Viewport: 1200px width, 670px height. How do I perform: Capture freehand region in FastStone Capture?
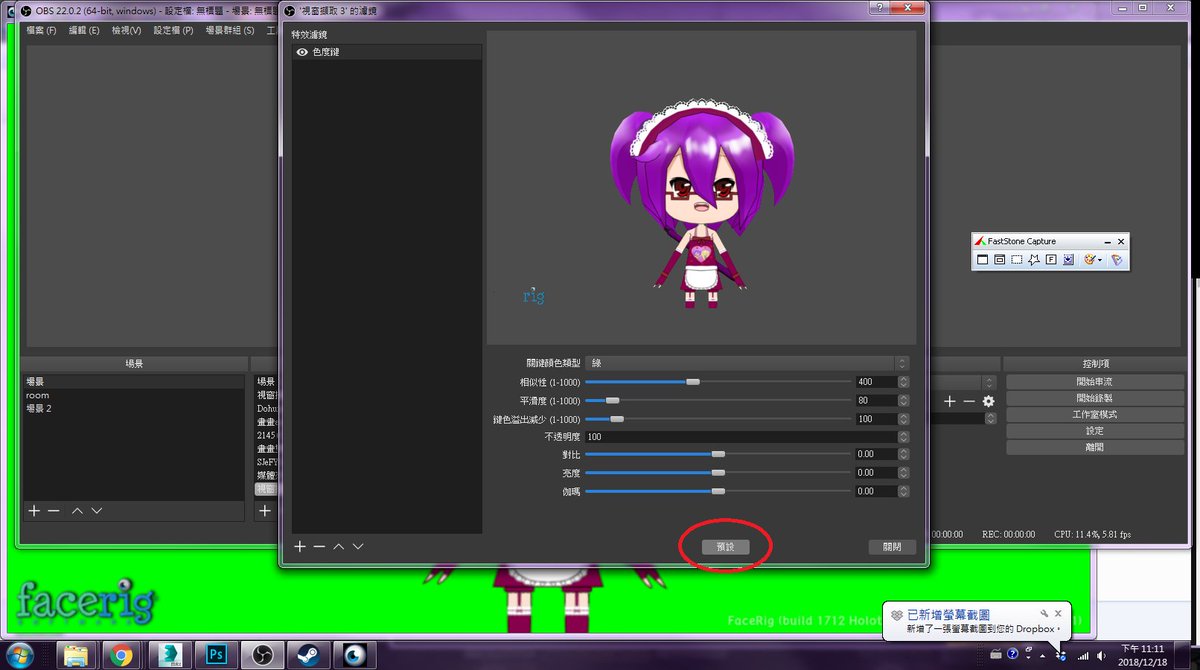(x=1034, y=260)
